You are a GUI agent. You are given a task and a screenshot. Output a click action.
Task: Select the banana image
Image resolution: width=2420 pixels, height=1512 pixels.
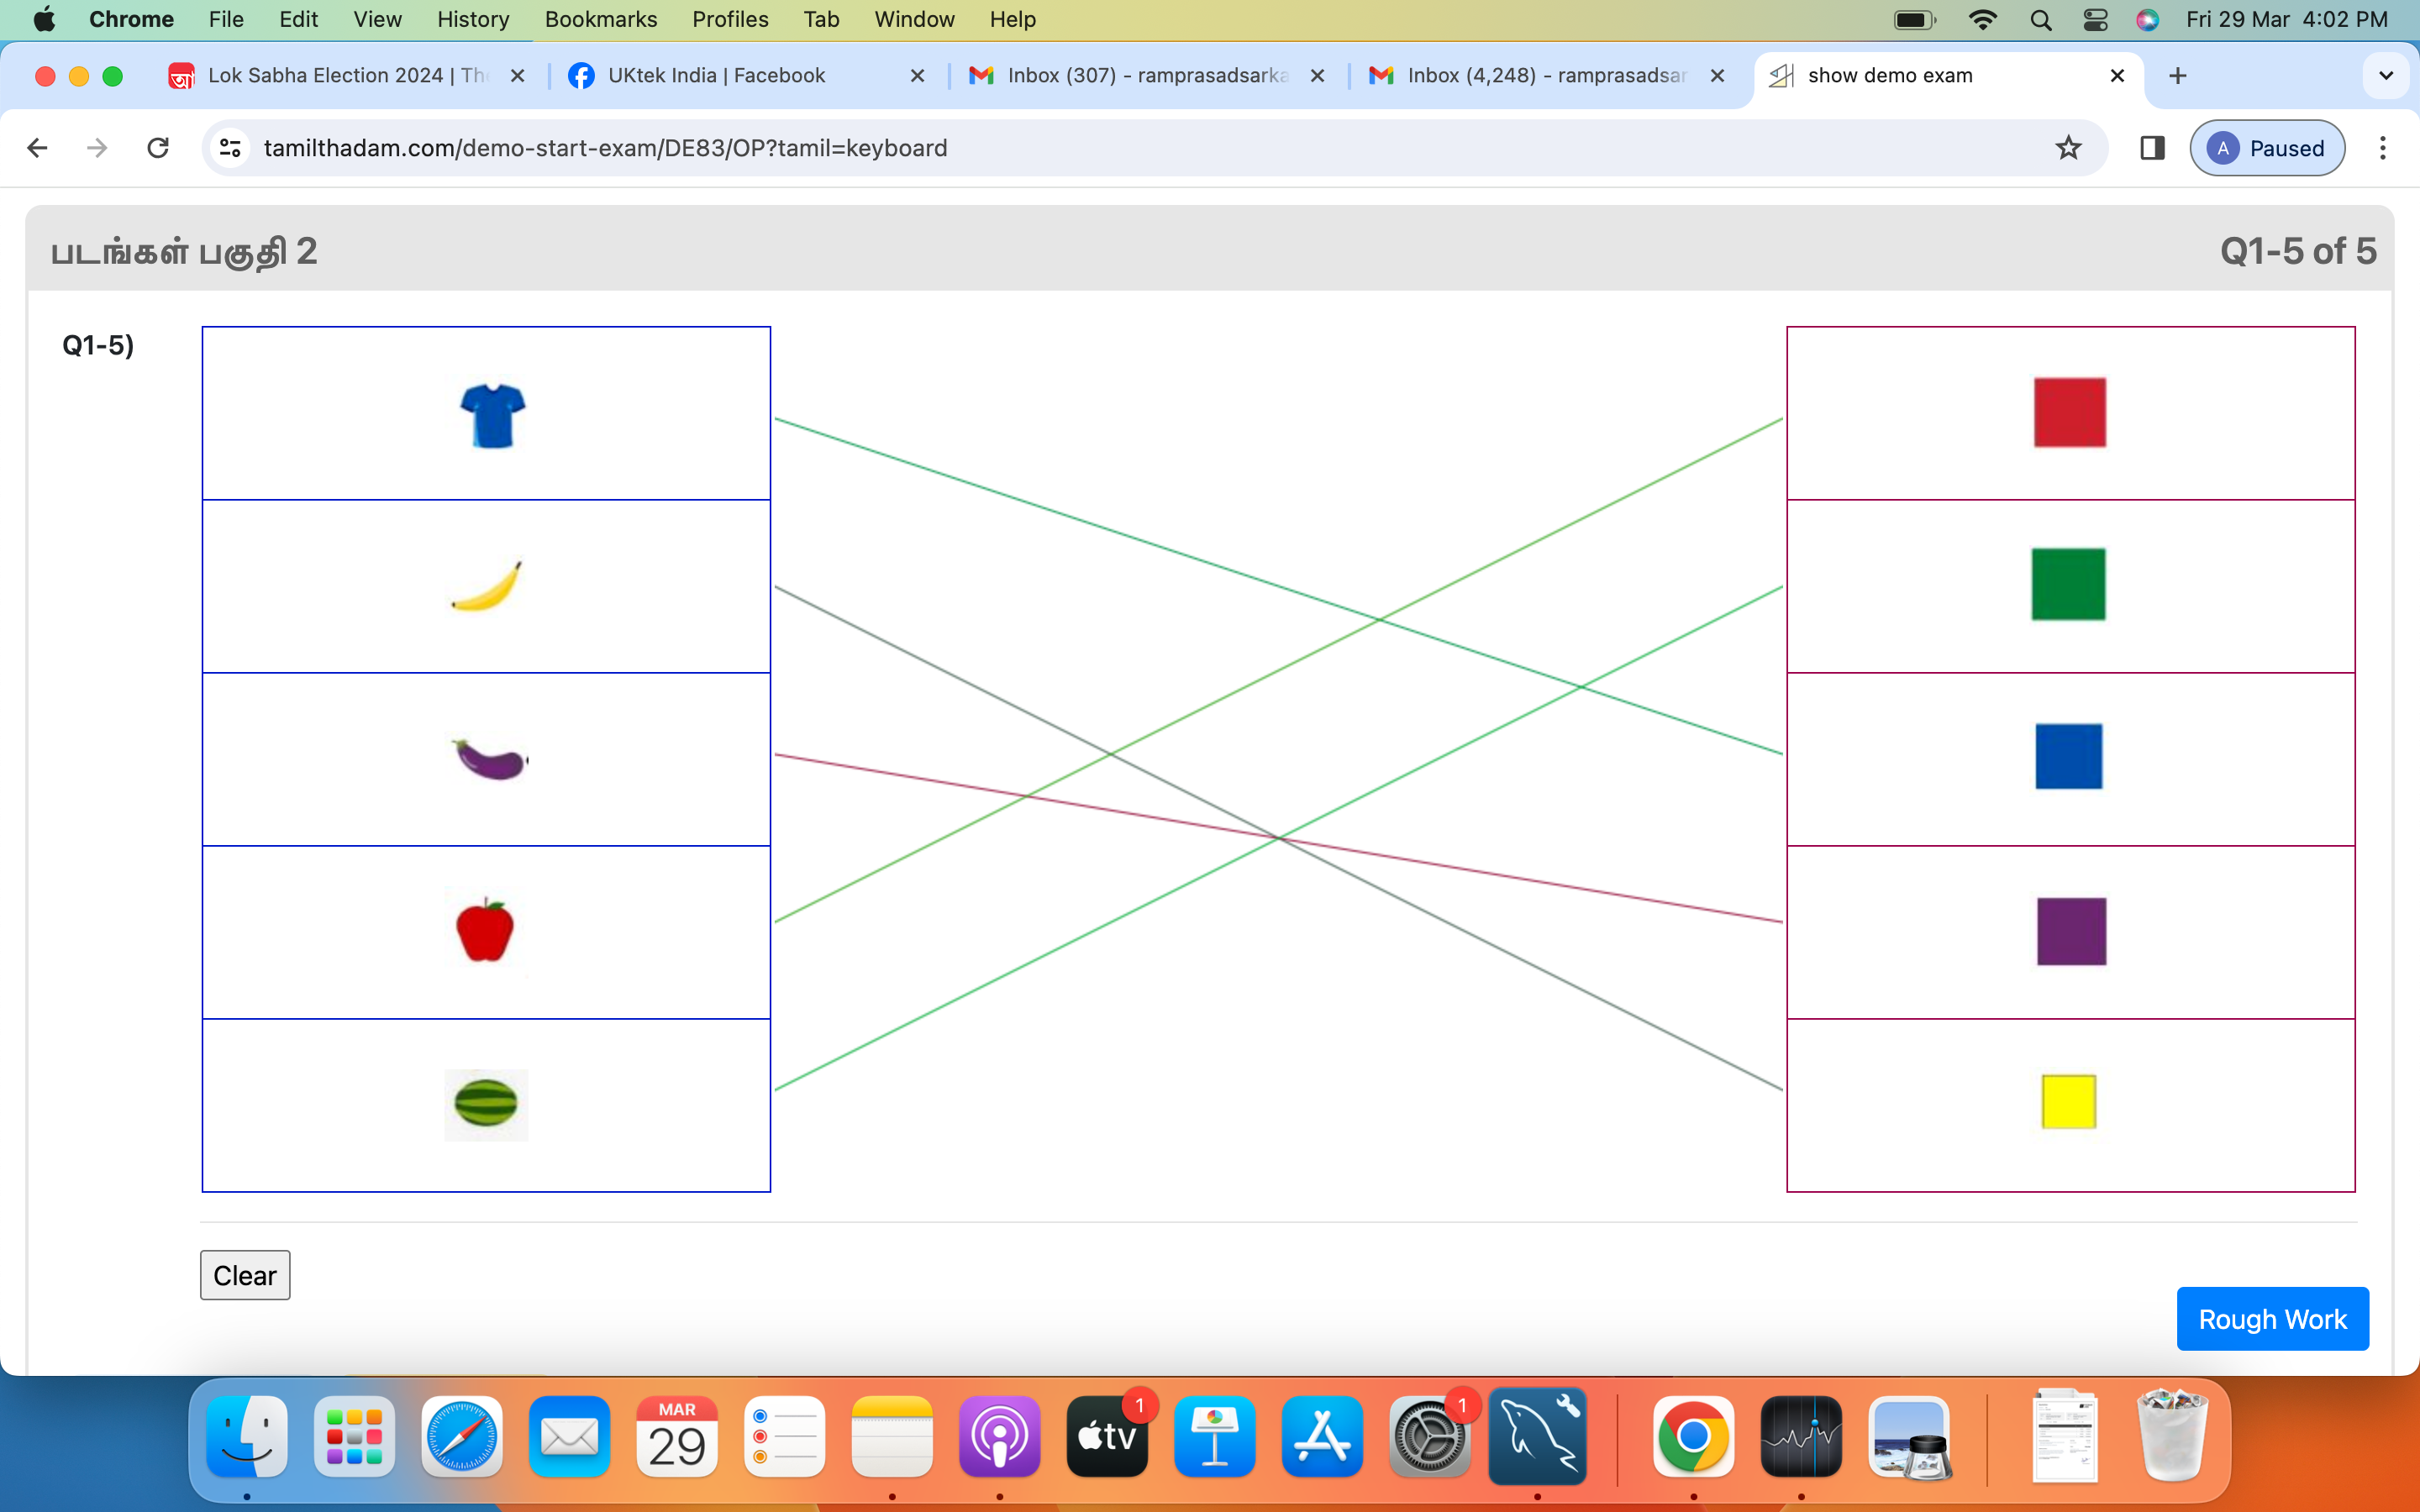[x=487, y=586]
